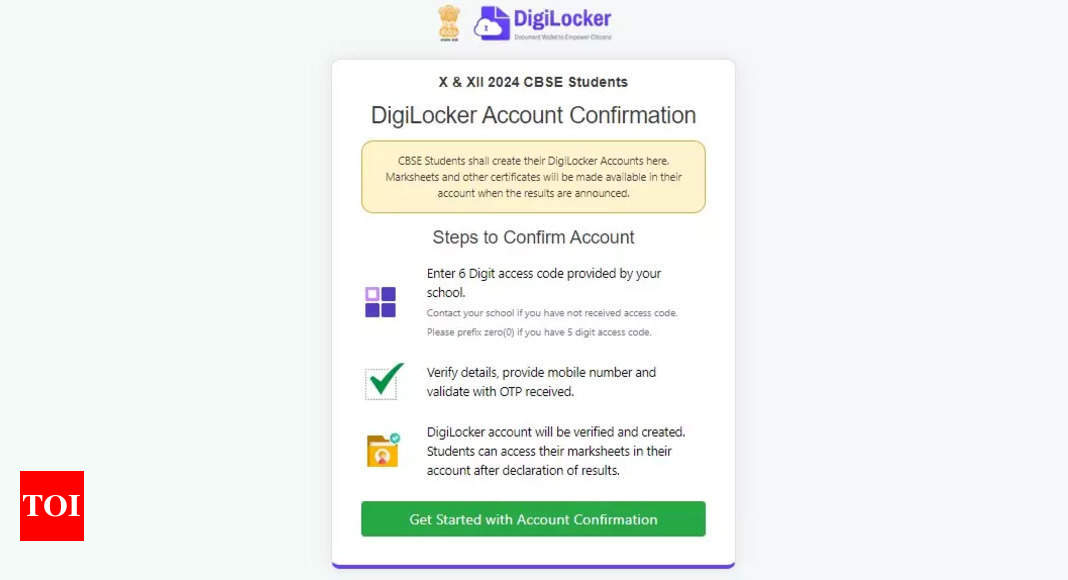Viewport: 1068px width, 580px height.
Task: Click the purple bar at the card bottom
Action: [533, 563]
